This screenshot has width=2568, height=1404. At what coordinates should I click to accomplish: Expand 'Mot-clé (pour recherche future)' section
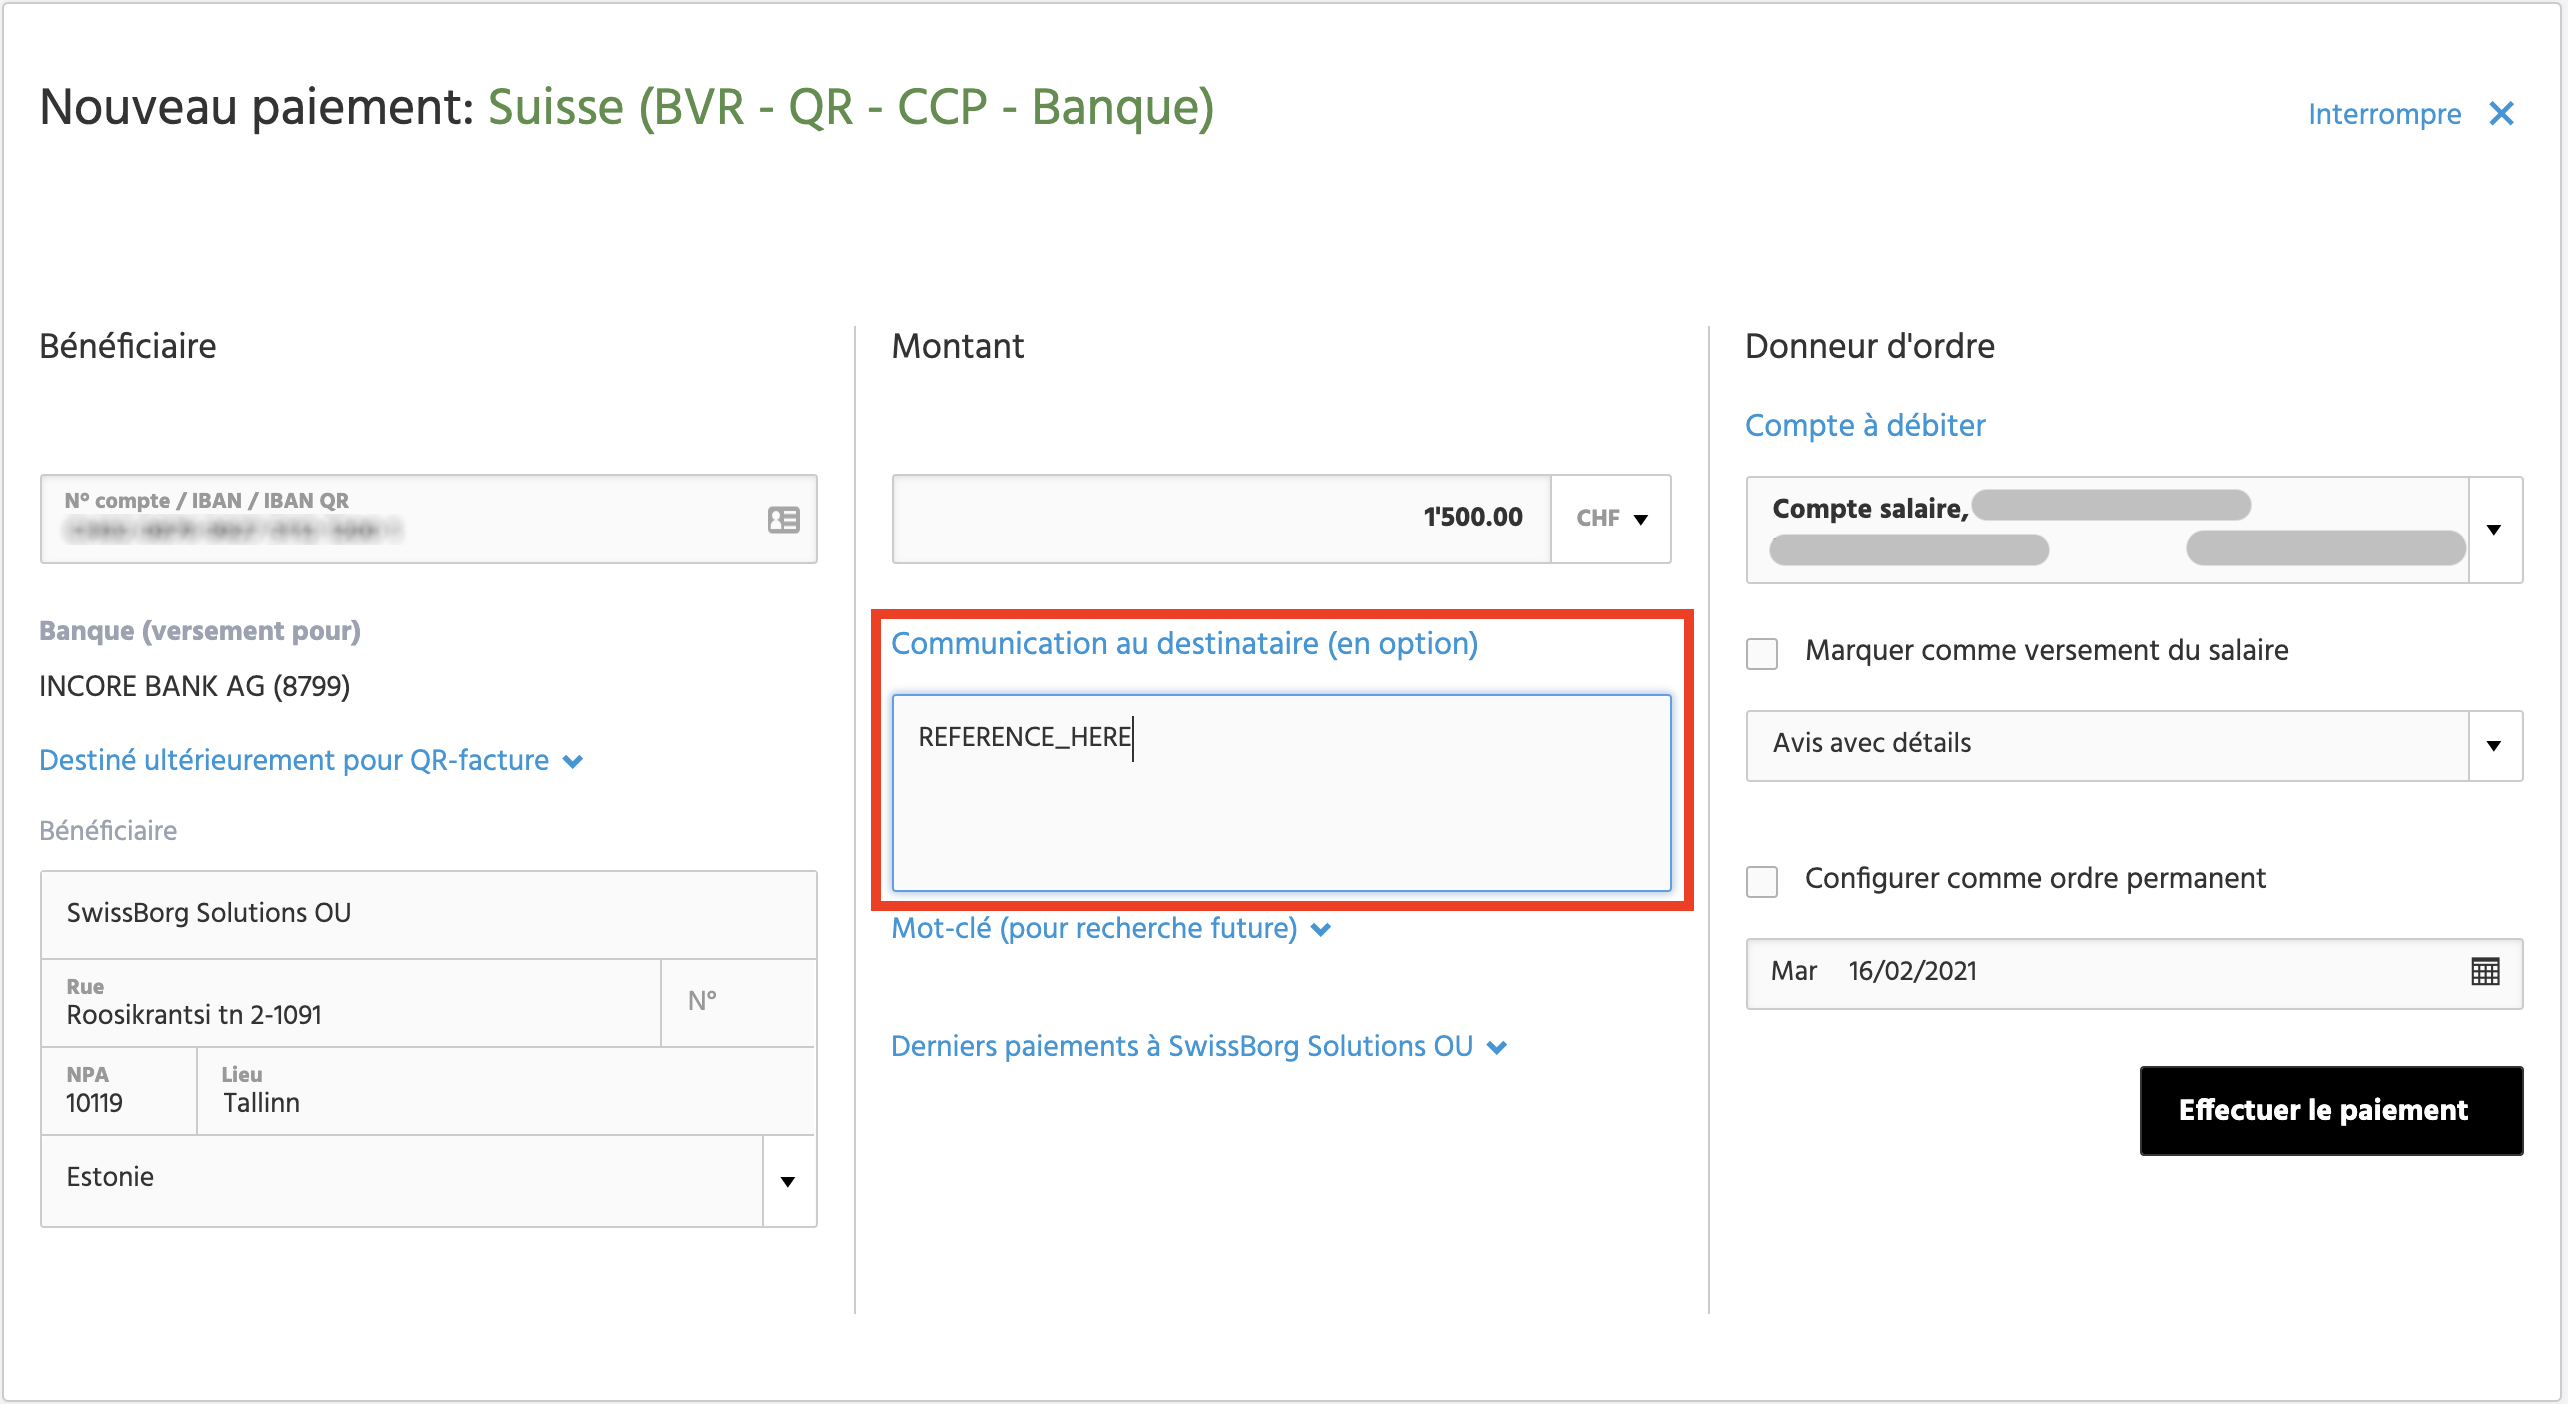pyautogui.click(x=1110, y=929)
